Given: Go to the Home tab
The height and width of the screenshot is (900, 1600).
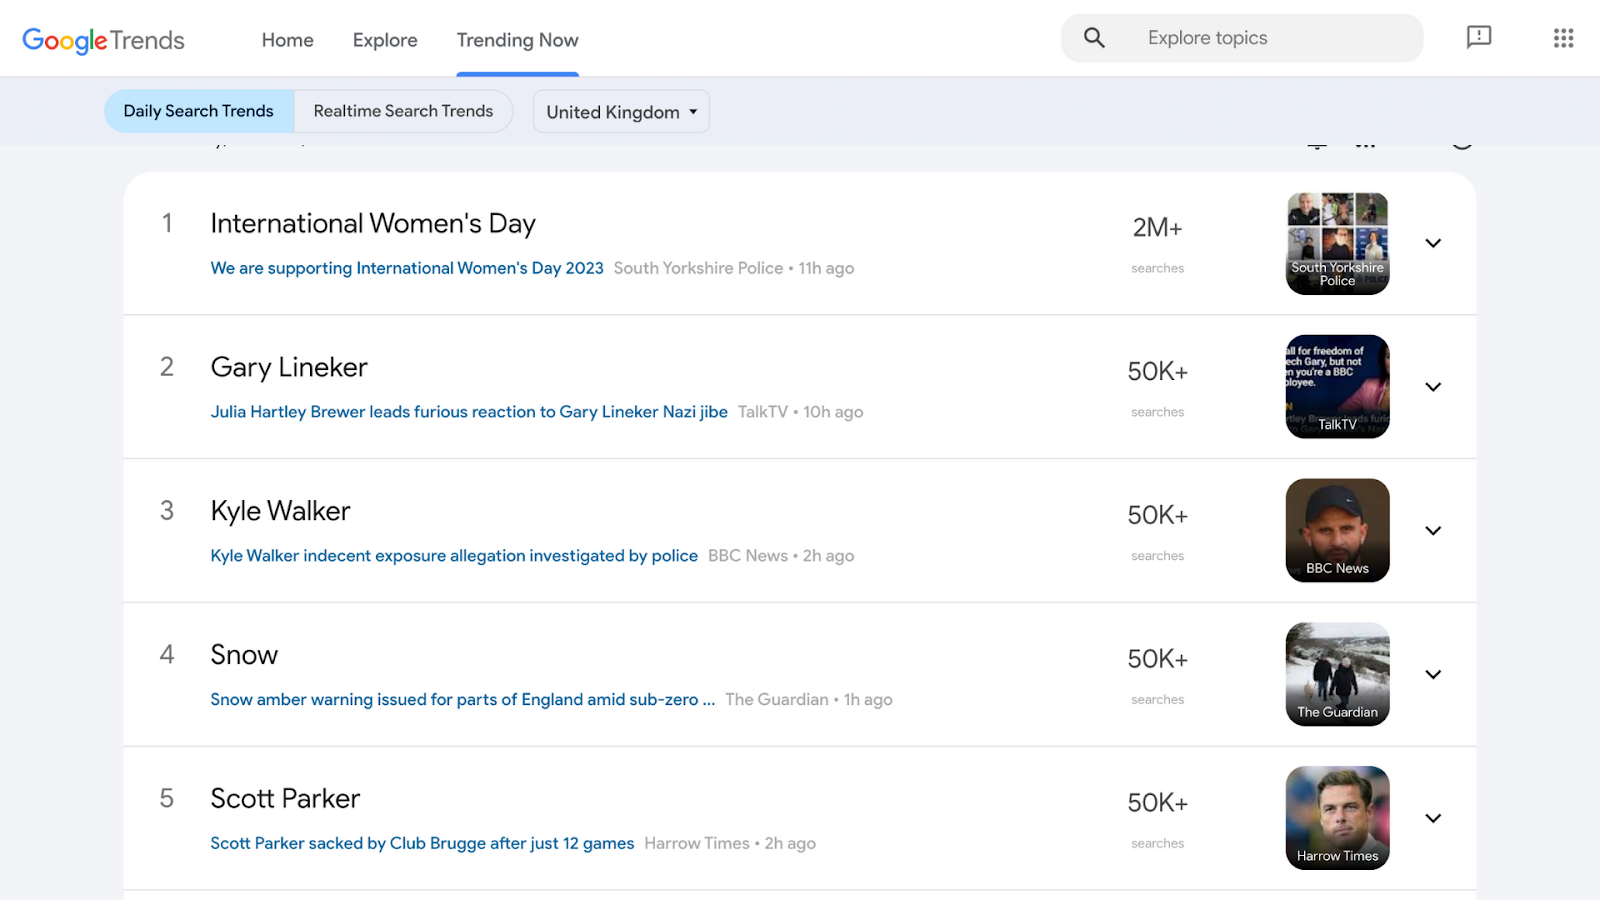Looking at the screenshot, I should coord(287,40).
